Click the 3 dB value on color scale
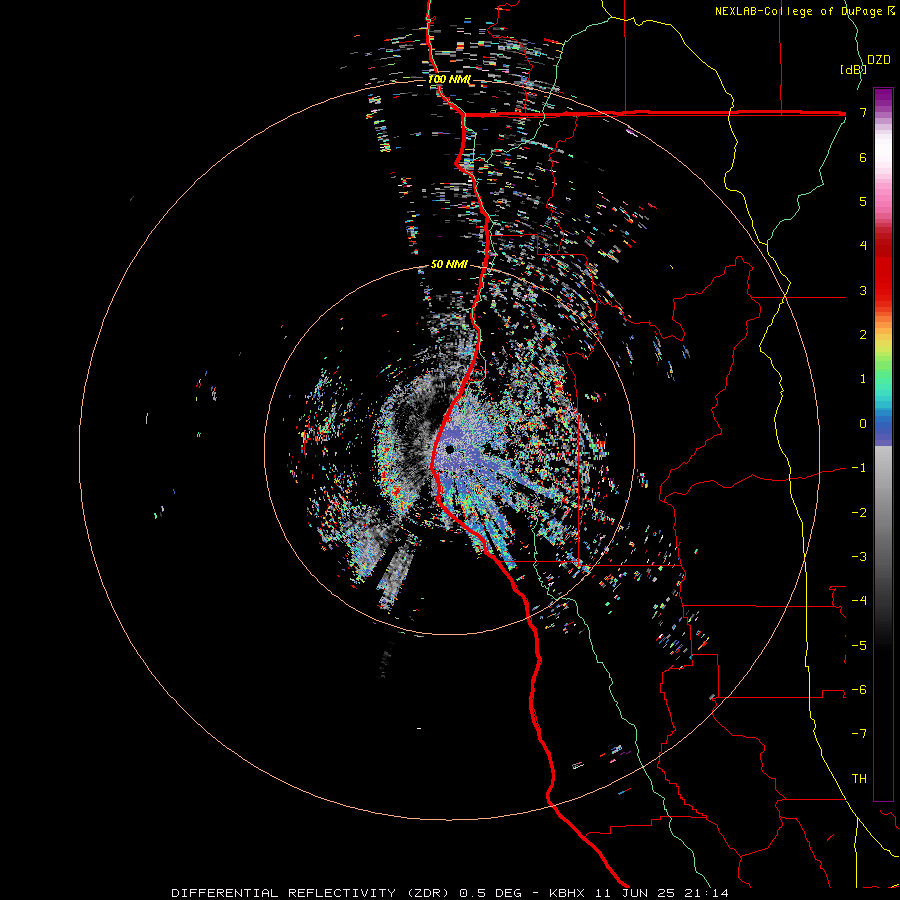The height and width of the screenshot is (900, 900). coord(863,290)
